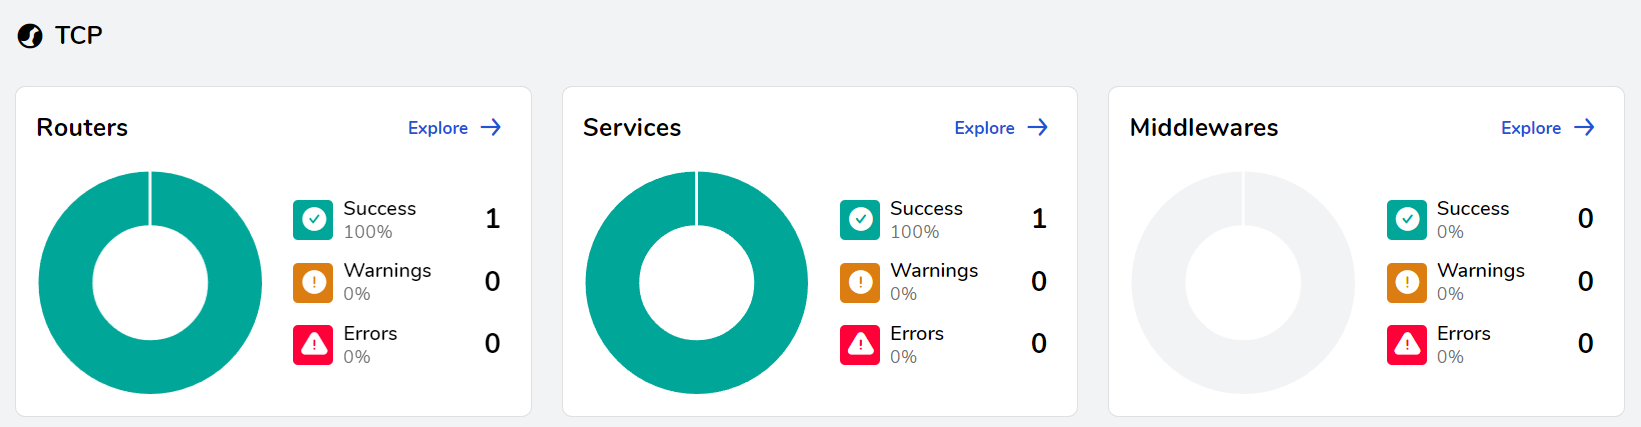
Task: Click the Routers Success checkmark icon
Action: pos(313,220)
